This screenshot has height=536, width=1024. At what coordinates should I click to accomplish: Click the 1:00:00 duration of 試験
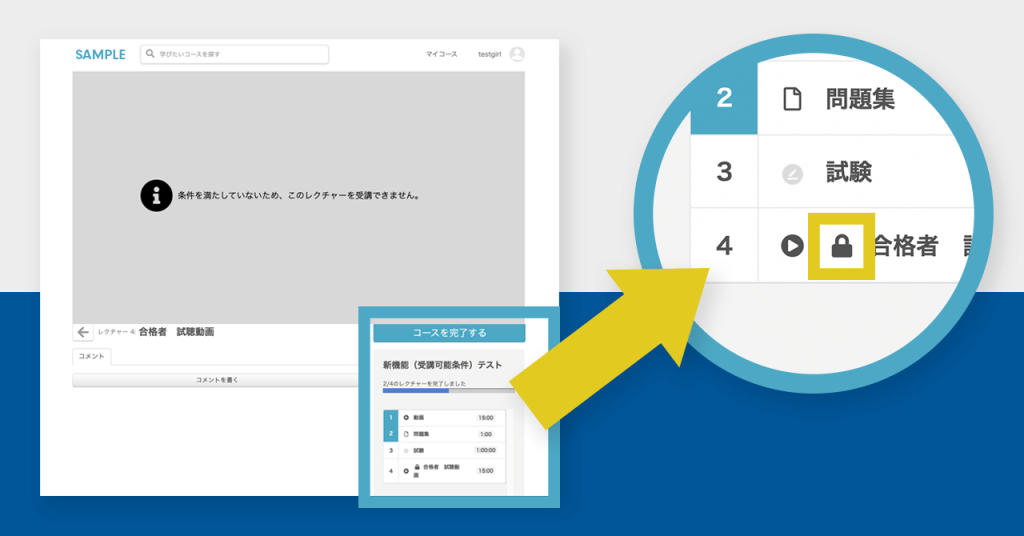[486, 450]
